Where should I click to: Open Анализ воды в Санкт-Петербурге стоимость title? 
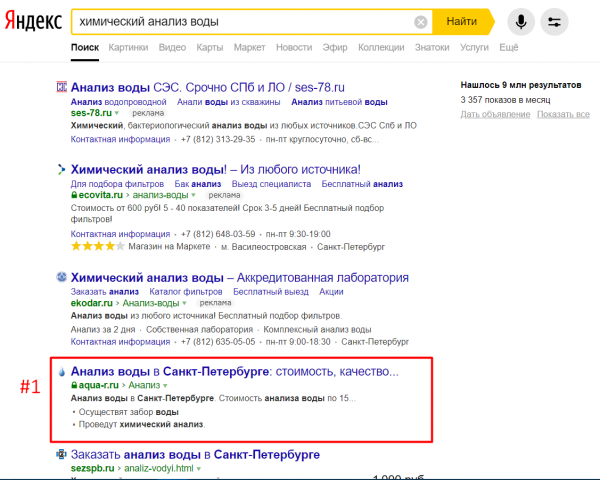(x=235, y=371)
